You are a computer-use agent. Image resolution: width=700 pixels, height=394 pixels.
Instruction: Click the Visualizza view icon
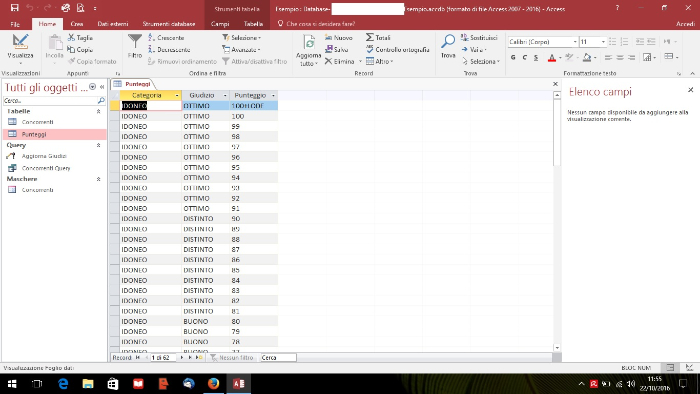(x=20, y=41)
